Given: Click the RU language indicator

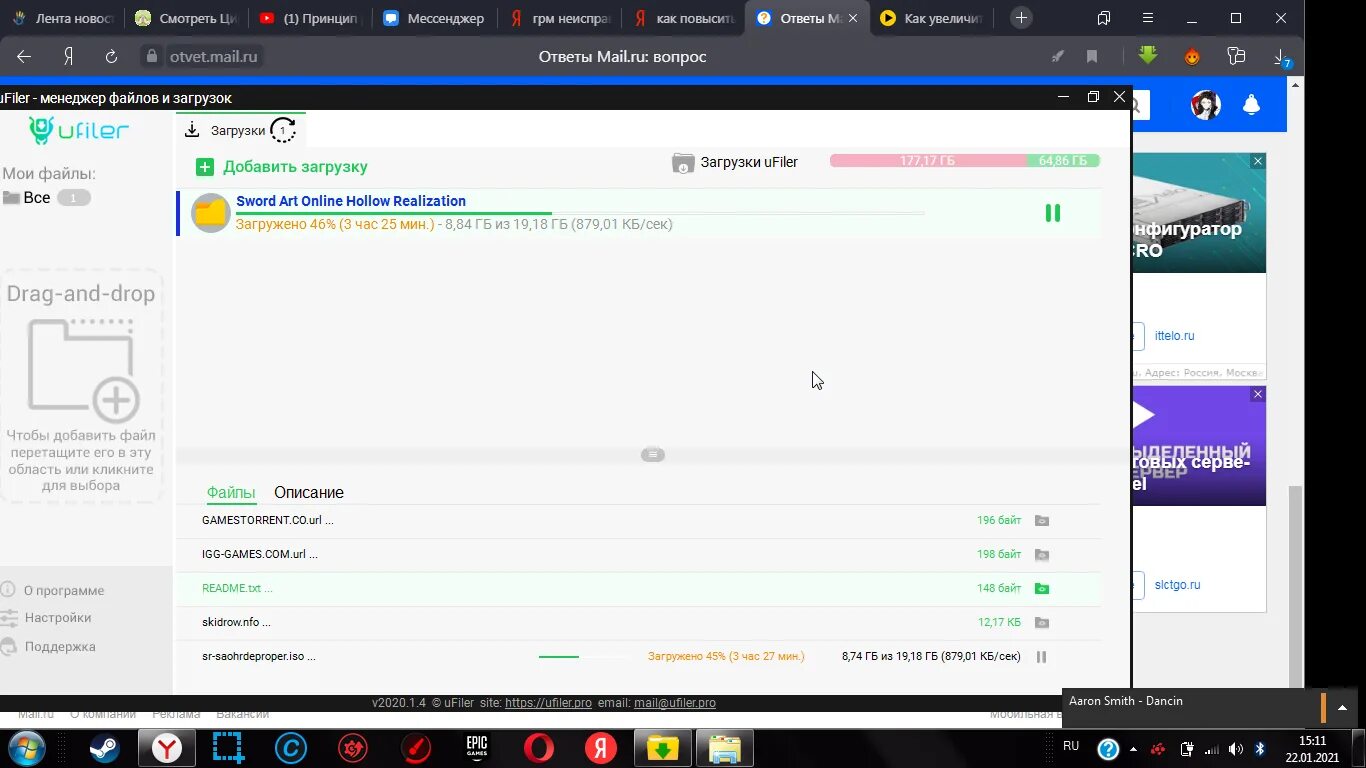Looking at the screenshot, I should pyautogui.click(x=1071, y=746).
